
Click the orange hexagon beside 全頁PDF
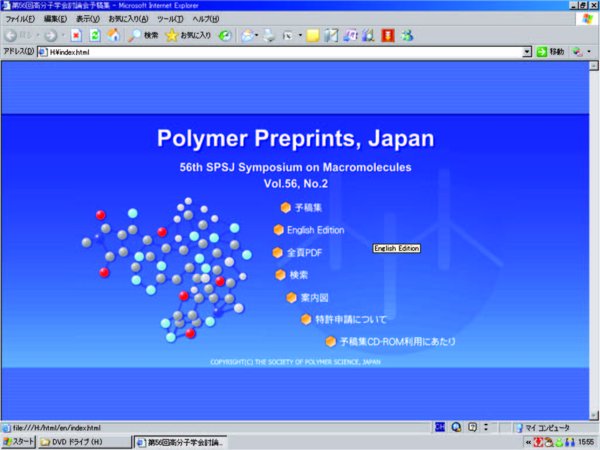coord(277,253)
